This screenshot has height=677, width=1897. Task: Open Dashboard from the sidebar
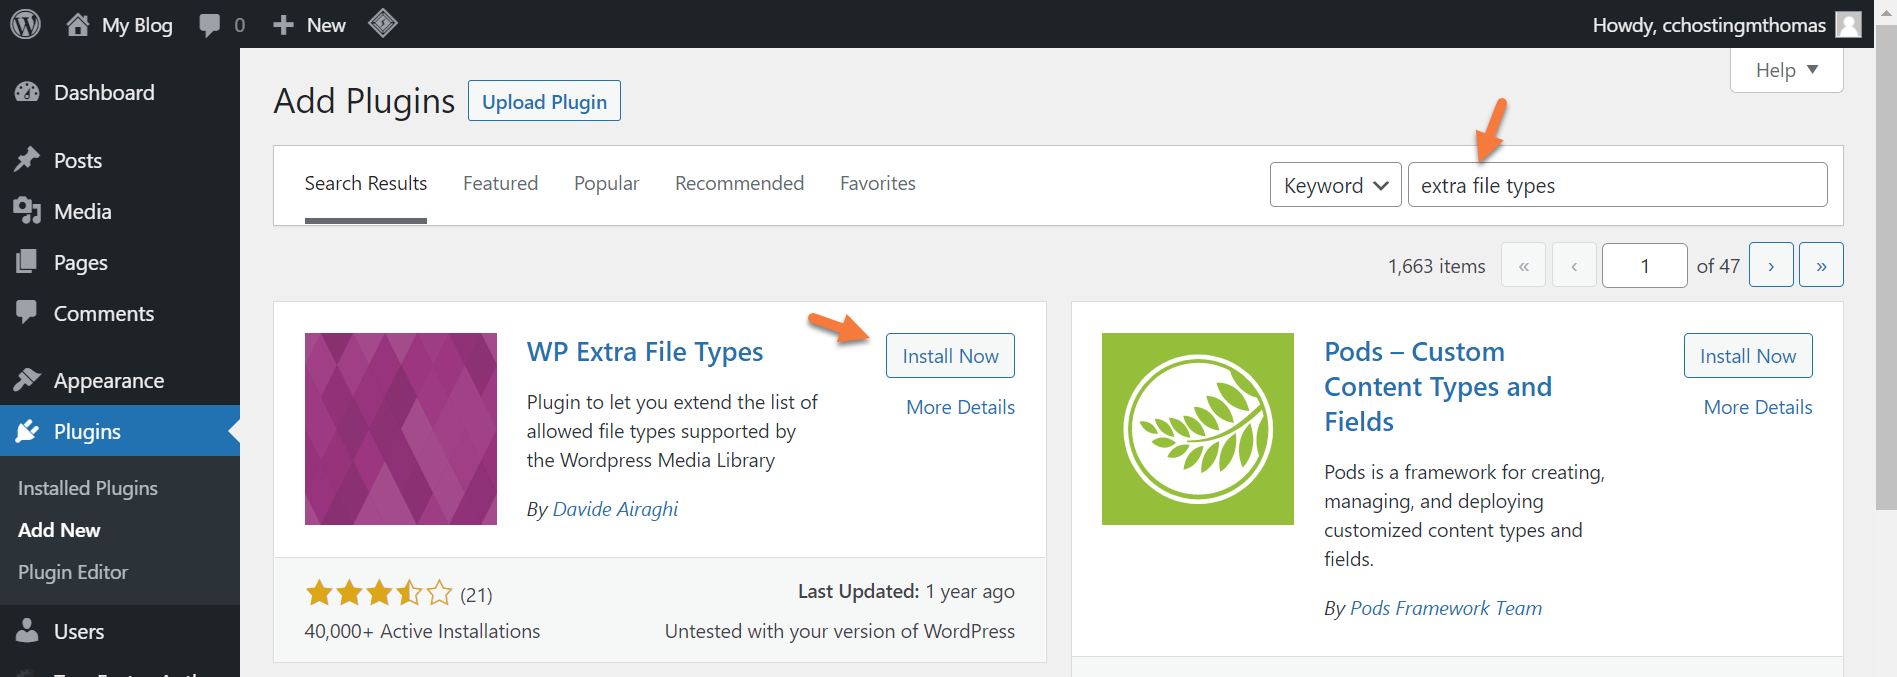[x=104, y=93]
